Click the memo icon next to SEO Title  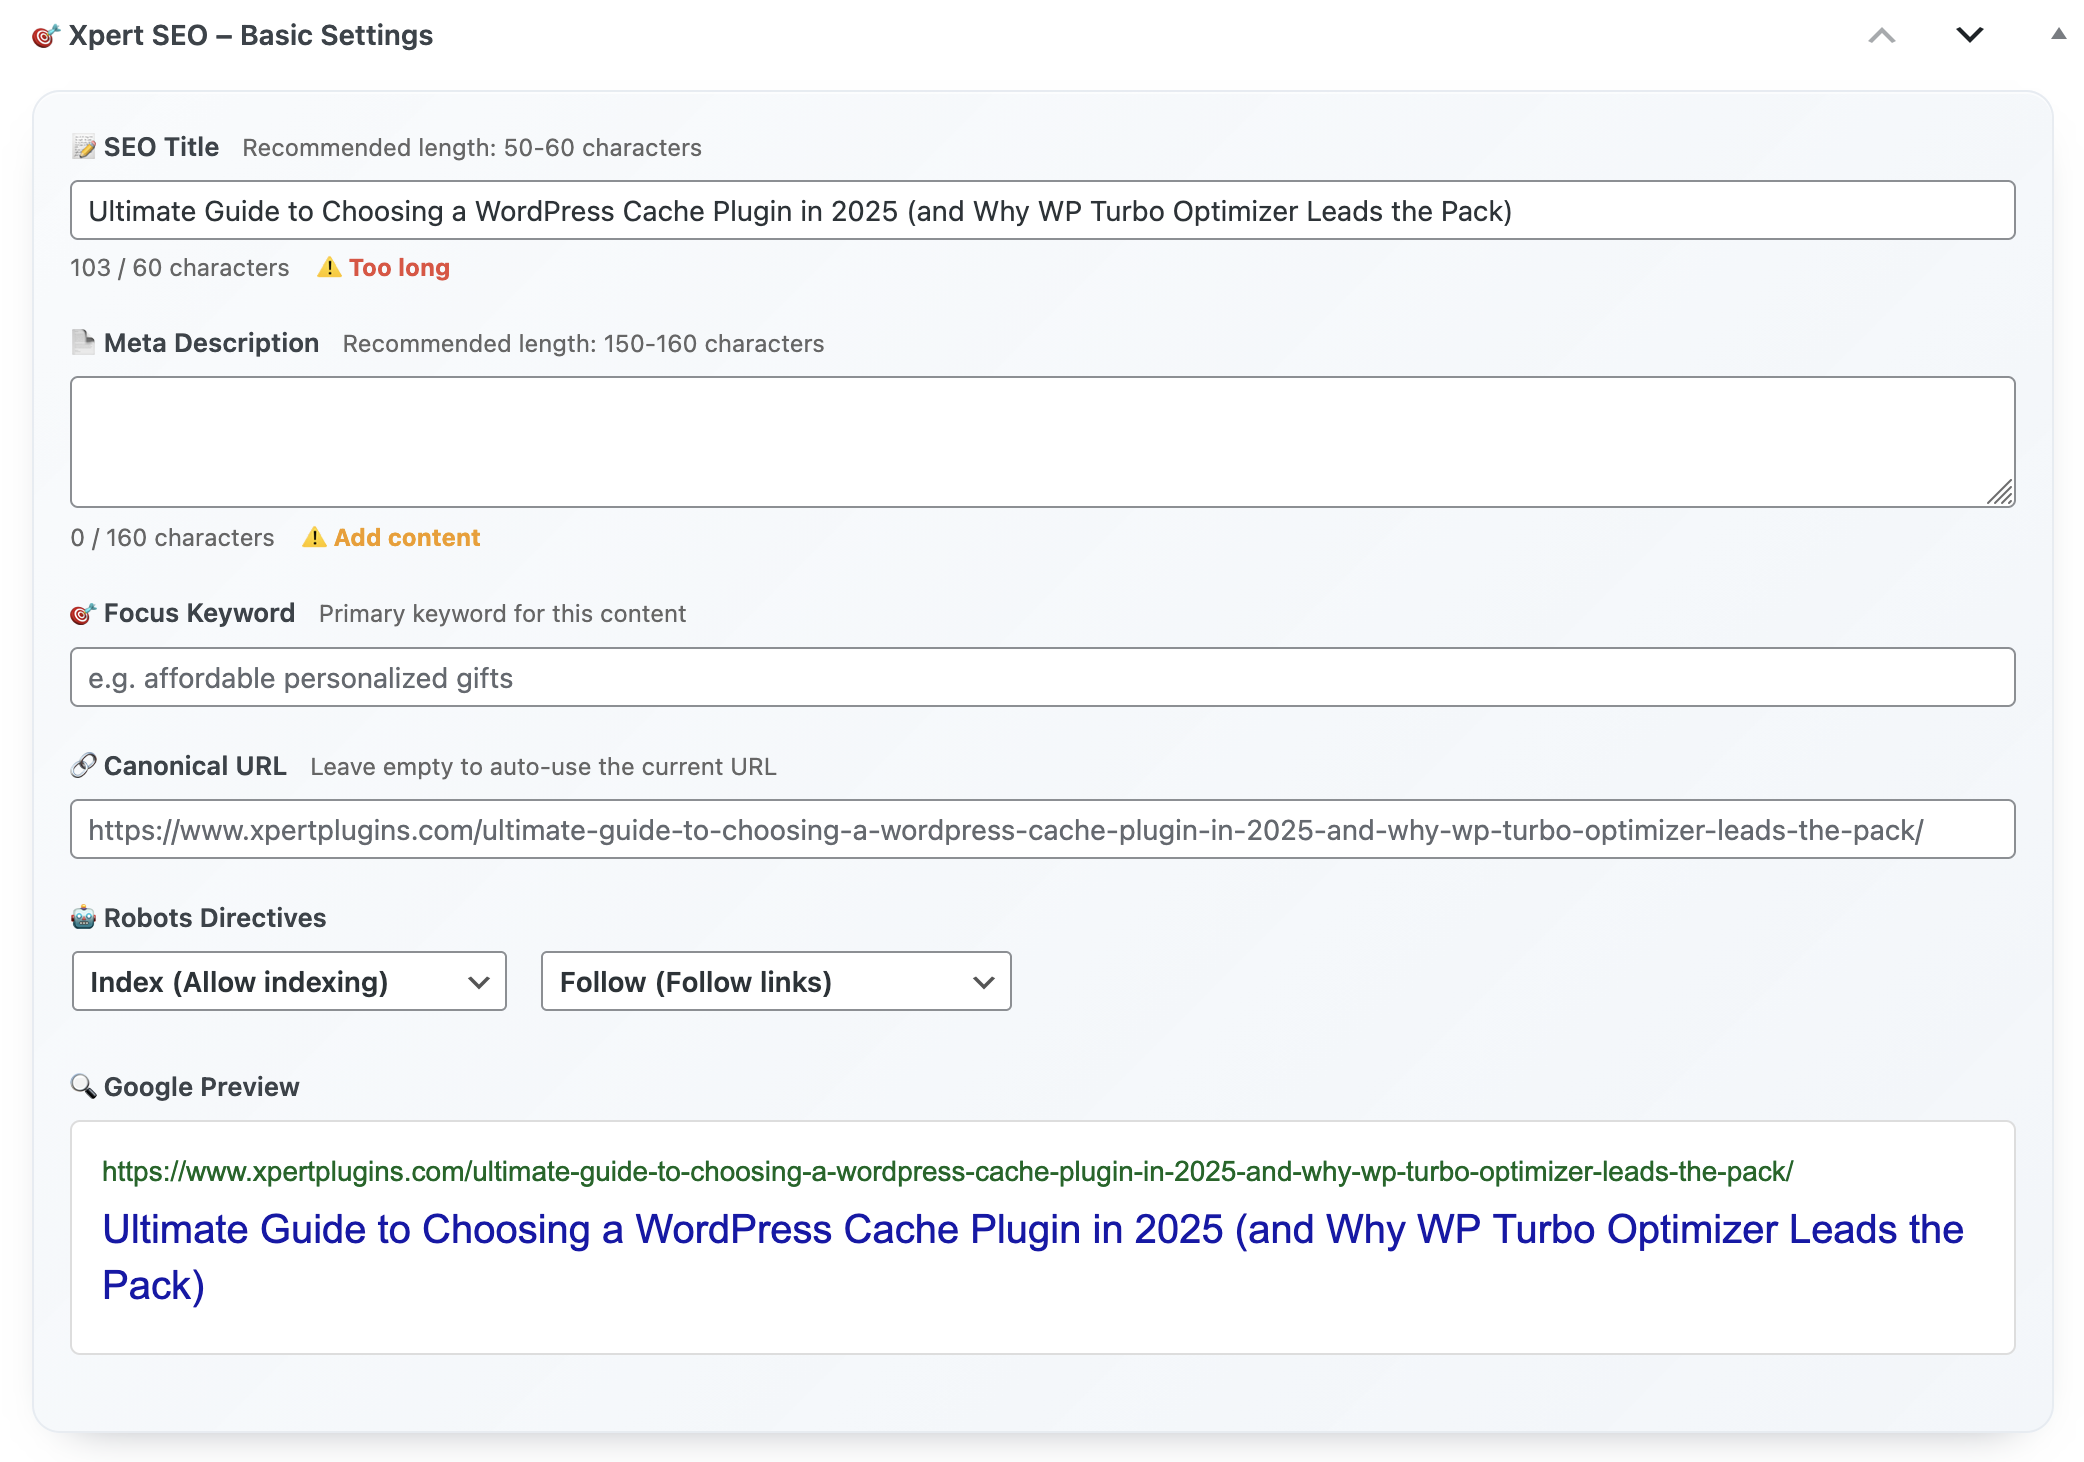(x=83, y=147)
